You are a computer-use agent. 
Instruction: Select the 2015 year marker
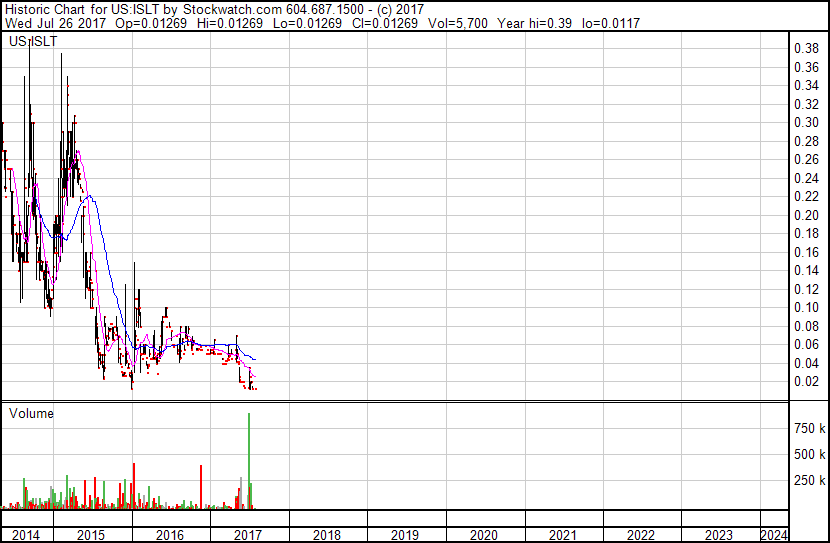pos(91,535)
